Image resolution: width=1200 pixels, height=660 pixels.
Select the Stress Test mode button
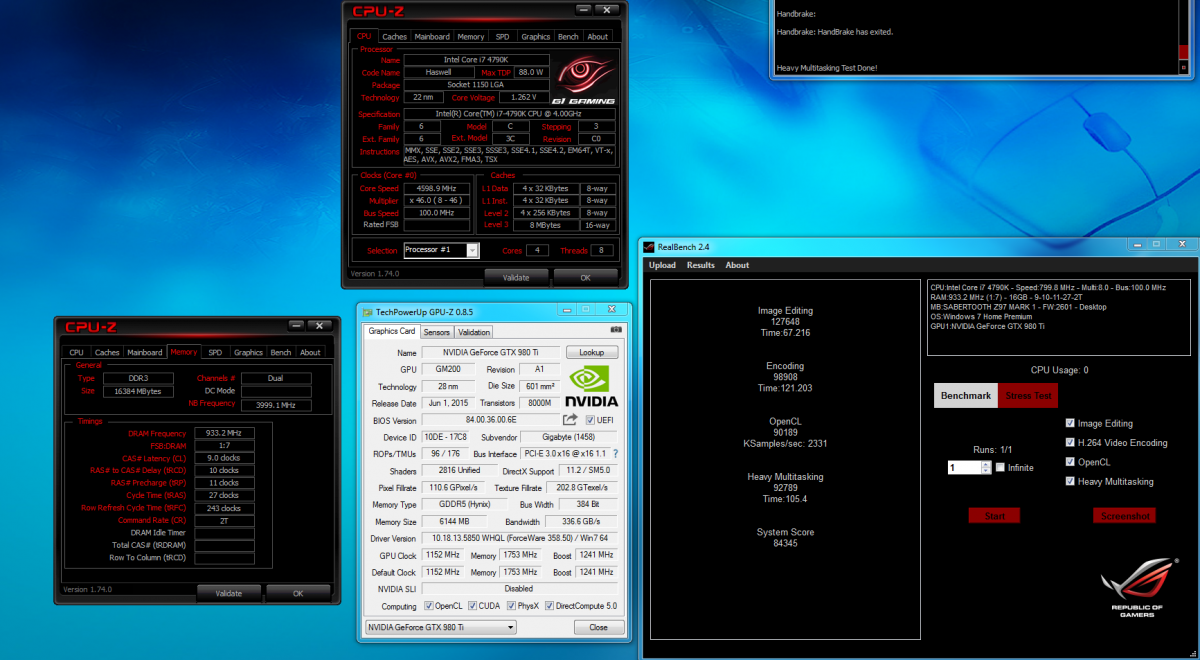1029,395
